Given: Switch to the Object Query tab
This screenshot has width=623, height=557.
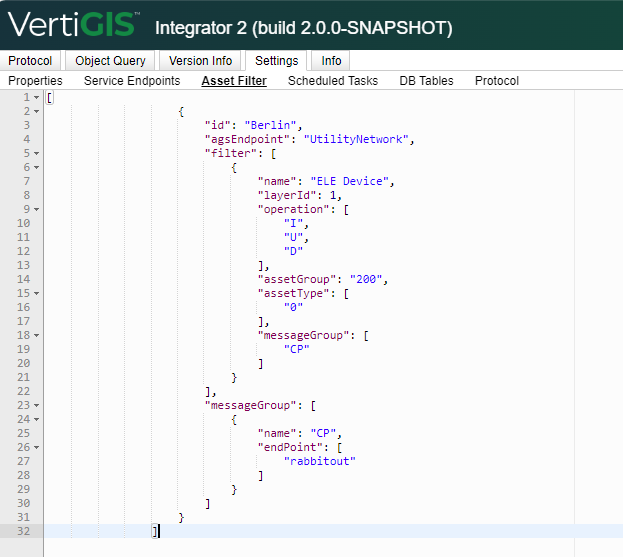Looking at the screenshot, I should 110,61.
